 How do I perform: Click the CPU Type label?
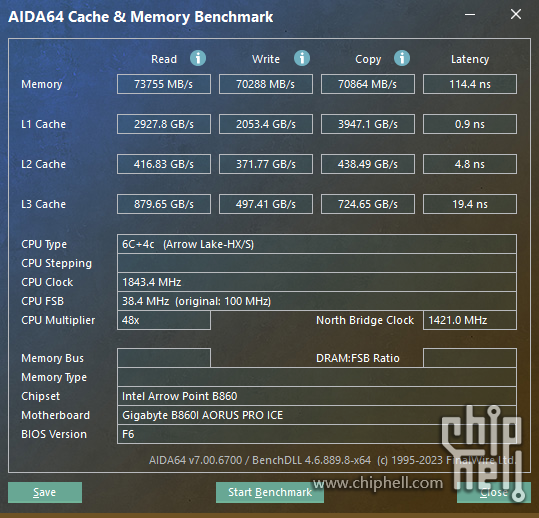click(x=44, y=244)
